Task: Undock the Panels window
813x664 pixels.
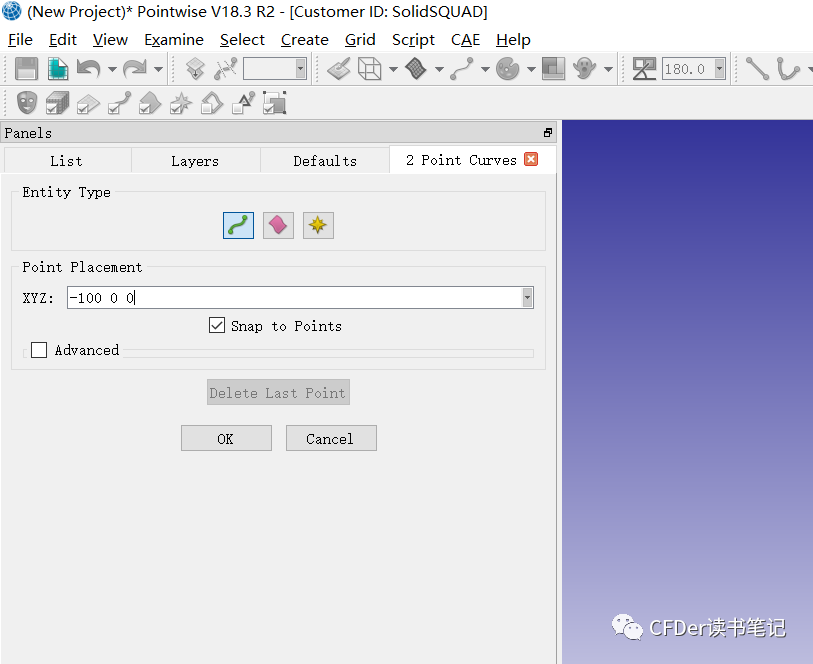Action: click(x=548, y=133)
